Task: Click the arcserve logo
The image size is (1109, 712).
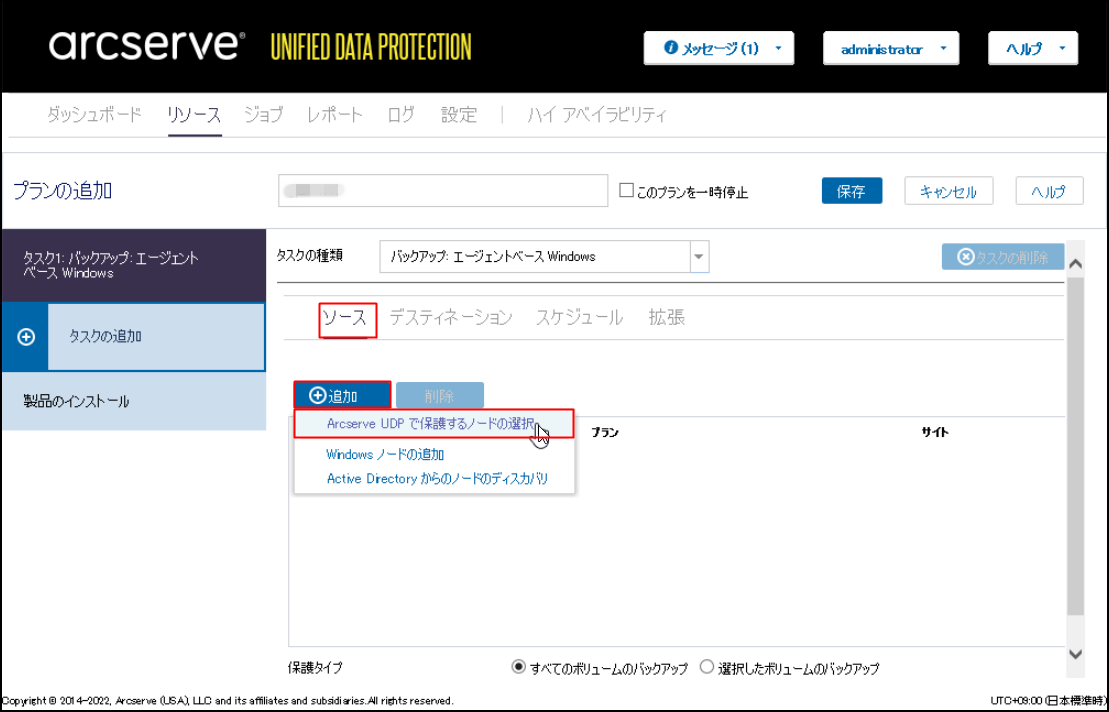Action: (x=146, y=45)
